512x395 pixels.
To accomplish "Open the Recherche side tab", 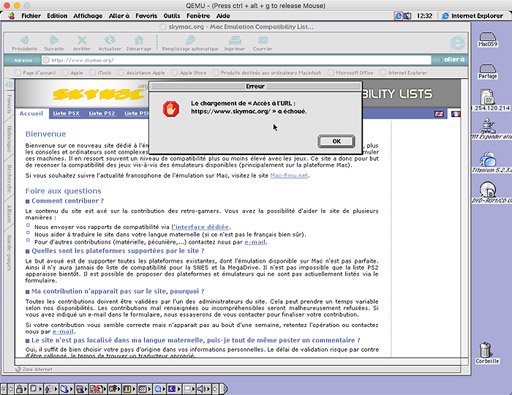I will coord(9,179).
